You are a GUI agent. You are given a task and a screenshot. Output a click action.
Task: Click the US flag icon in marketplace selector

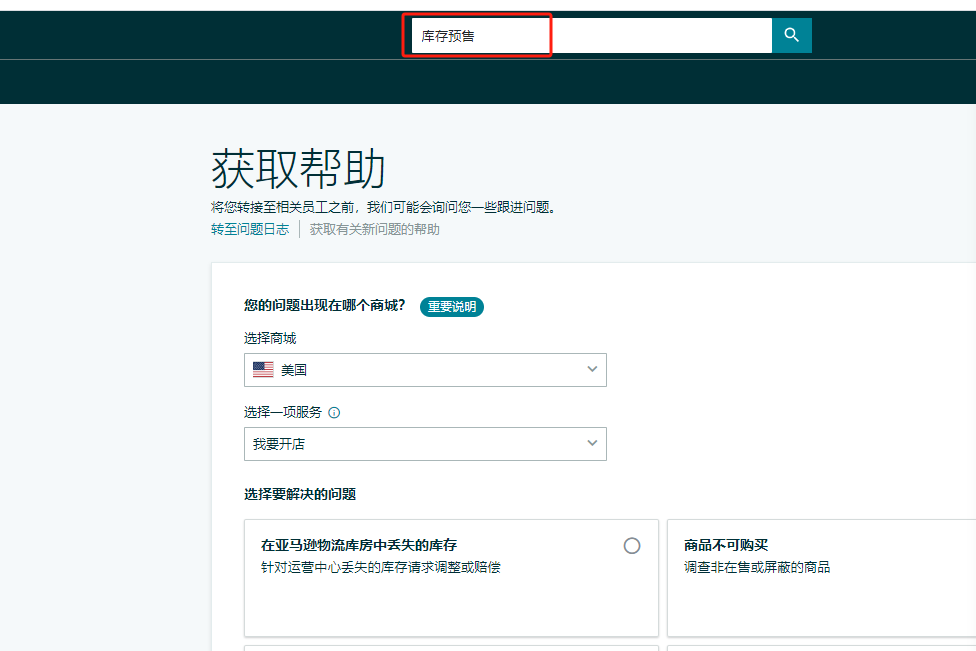pyautogui.click(x=263, y=370)
